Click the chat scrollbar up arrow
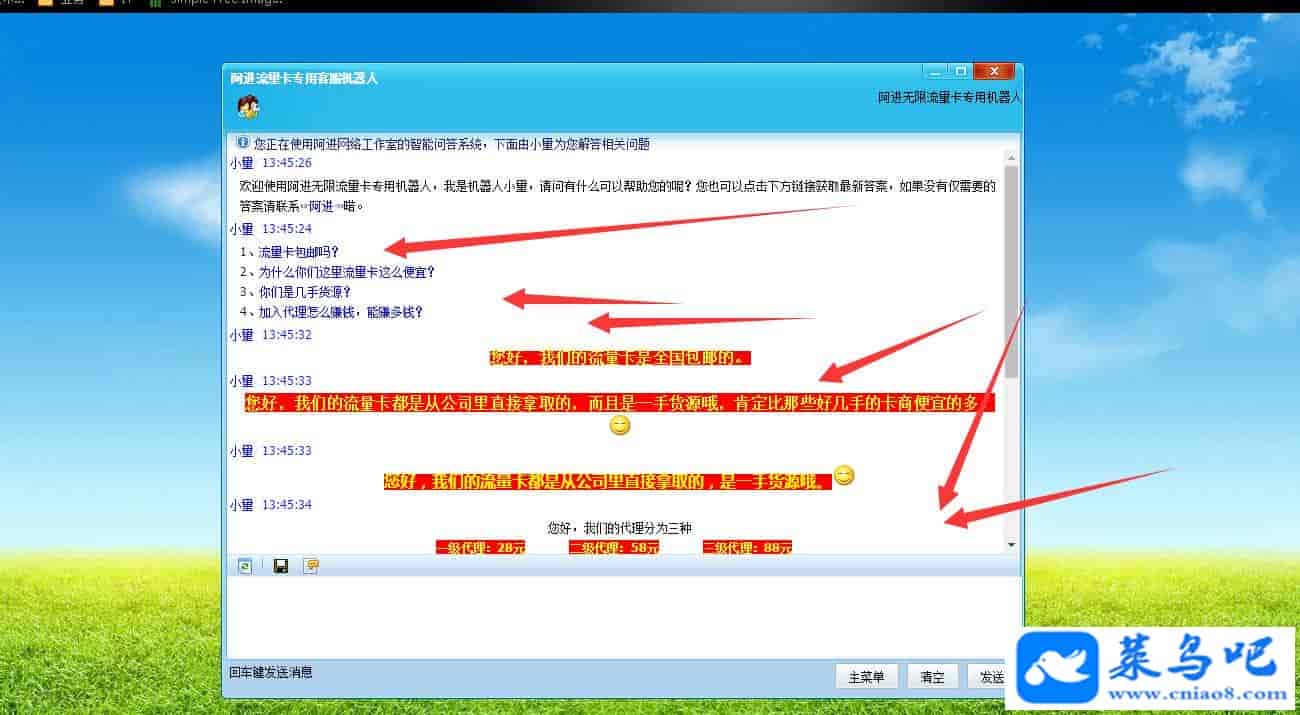1300x715 pixels. click(x=1011, y=158)
